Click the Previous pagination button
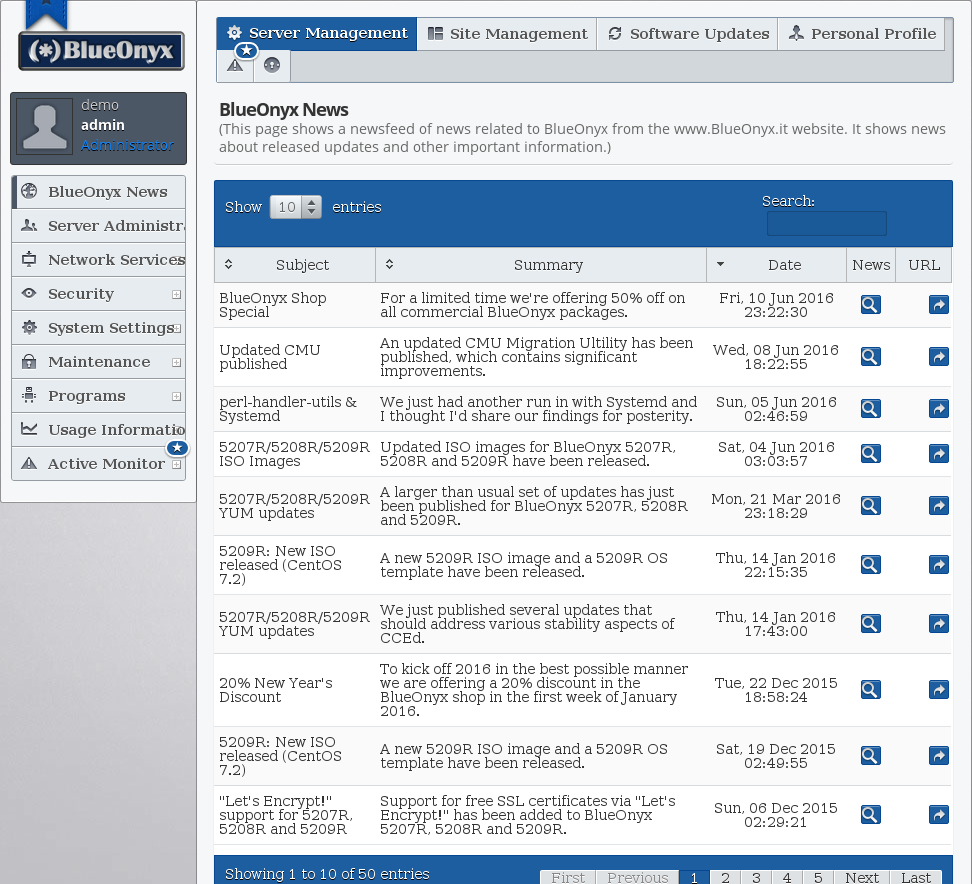 click(637, 878)
